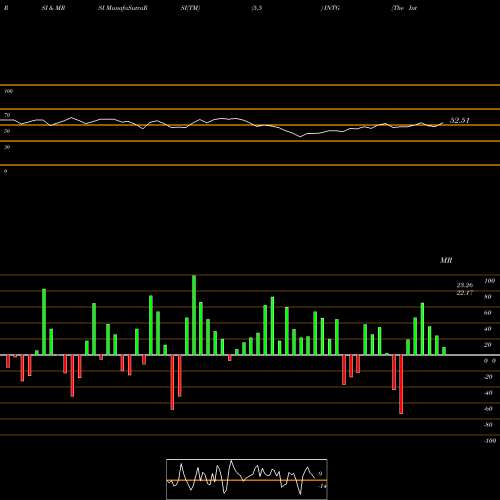Click the 23.26 value label

point(465,285)
